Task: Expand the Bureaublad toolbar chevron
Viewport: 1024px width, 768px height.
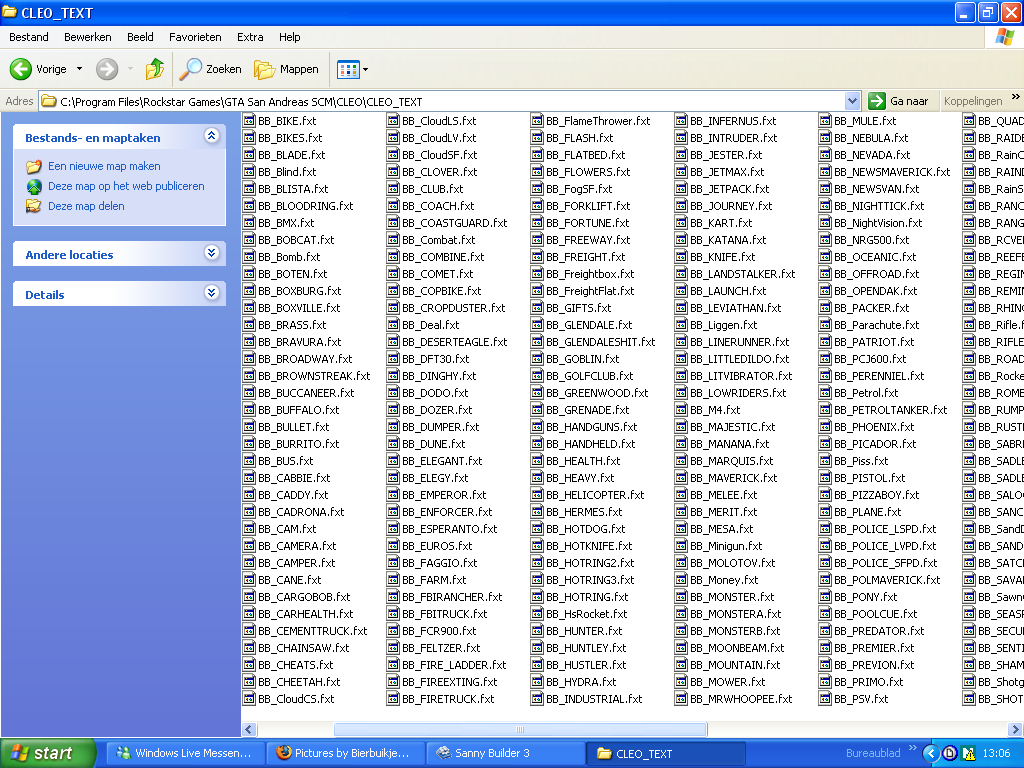Action: click(x=913, y=748)
